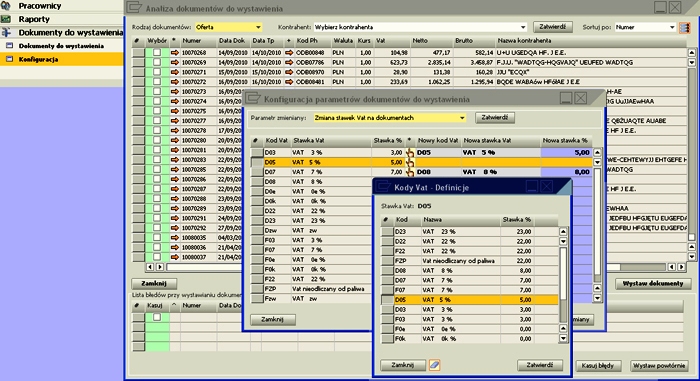Tick the Wybór checkbox for document 10070280
Viewport: 700px width, 381px height.
157,140
